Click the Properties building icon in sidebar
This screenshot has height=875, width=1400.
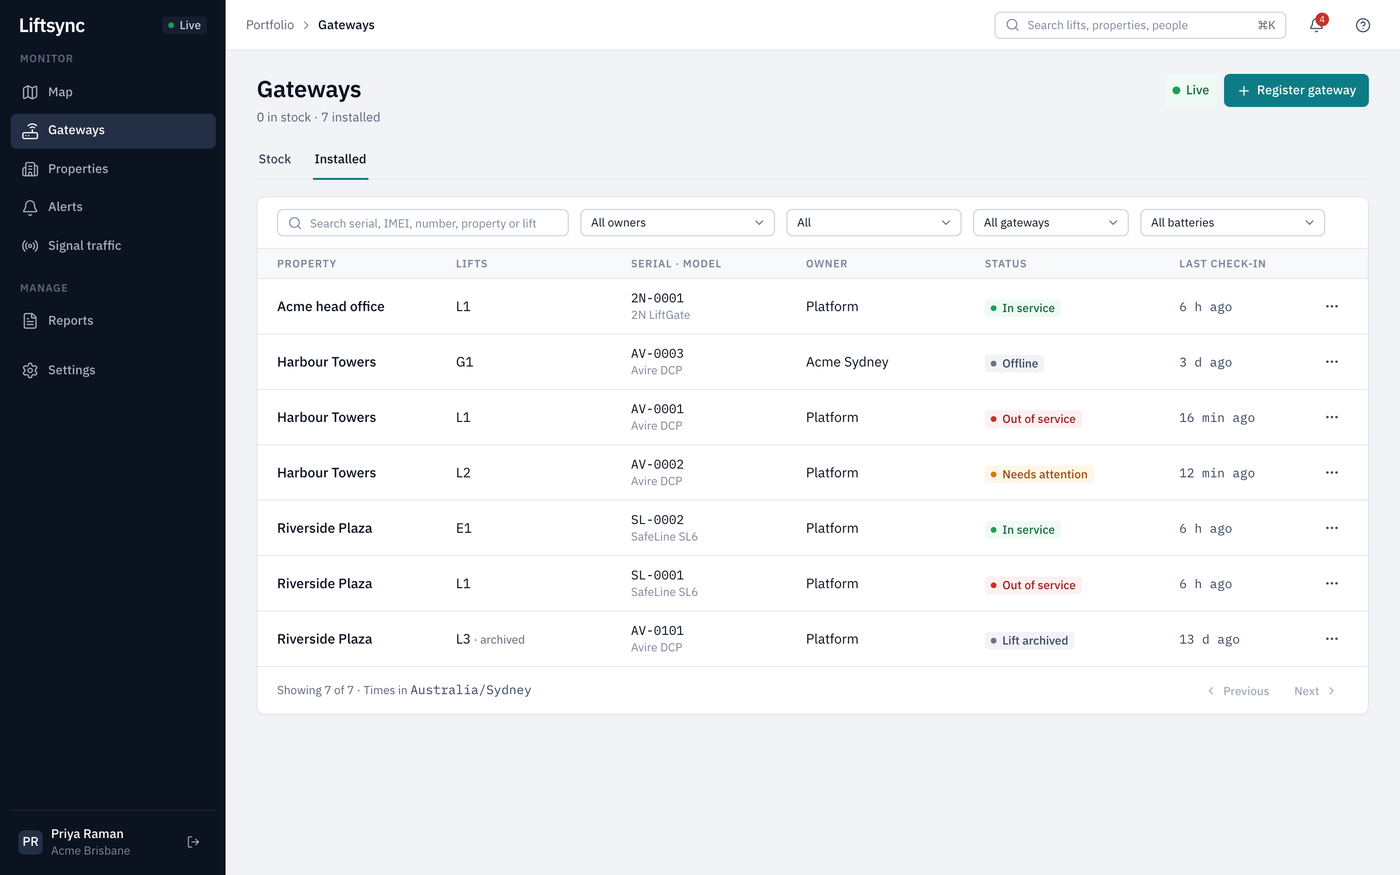(30, 169)
